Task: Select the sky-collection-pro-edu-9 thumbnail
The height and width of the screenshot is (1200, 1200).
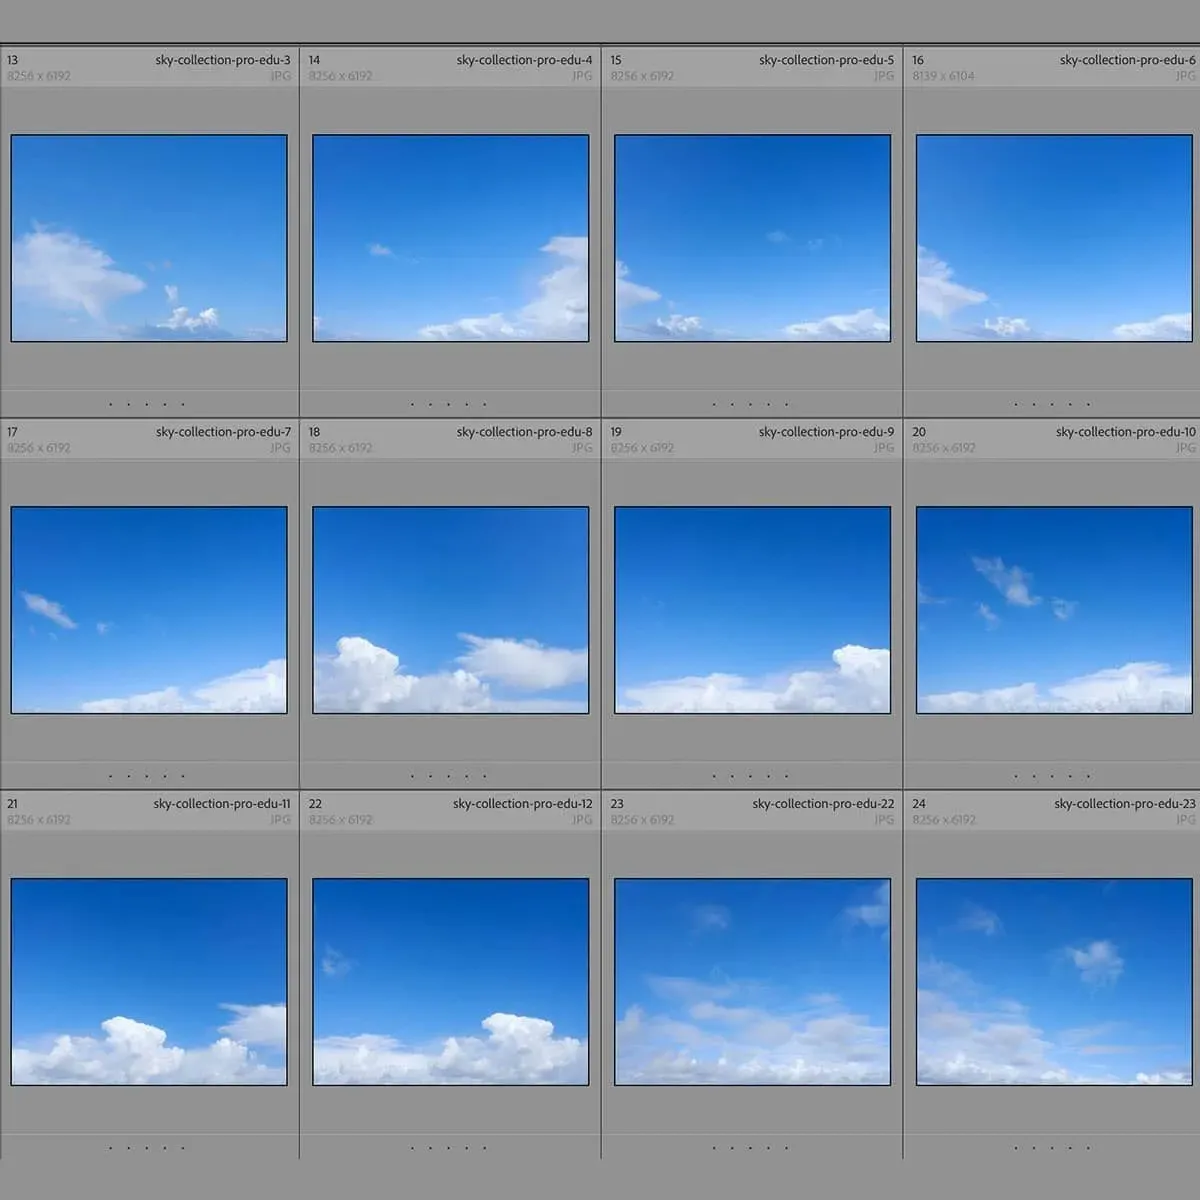Action: [752, 610]
